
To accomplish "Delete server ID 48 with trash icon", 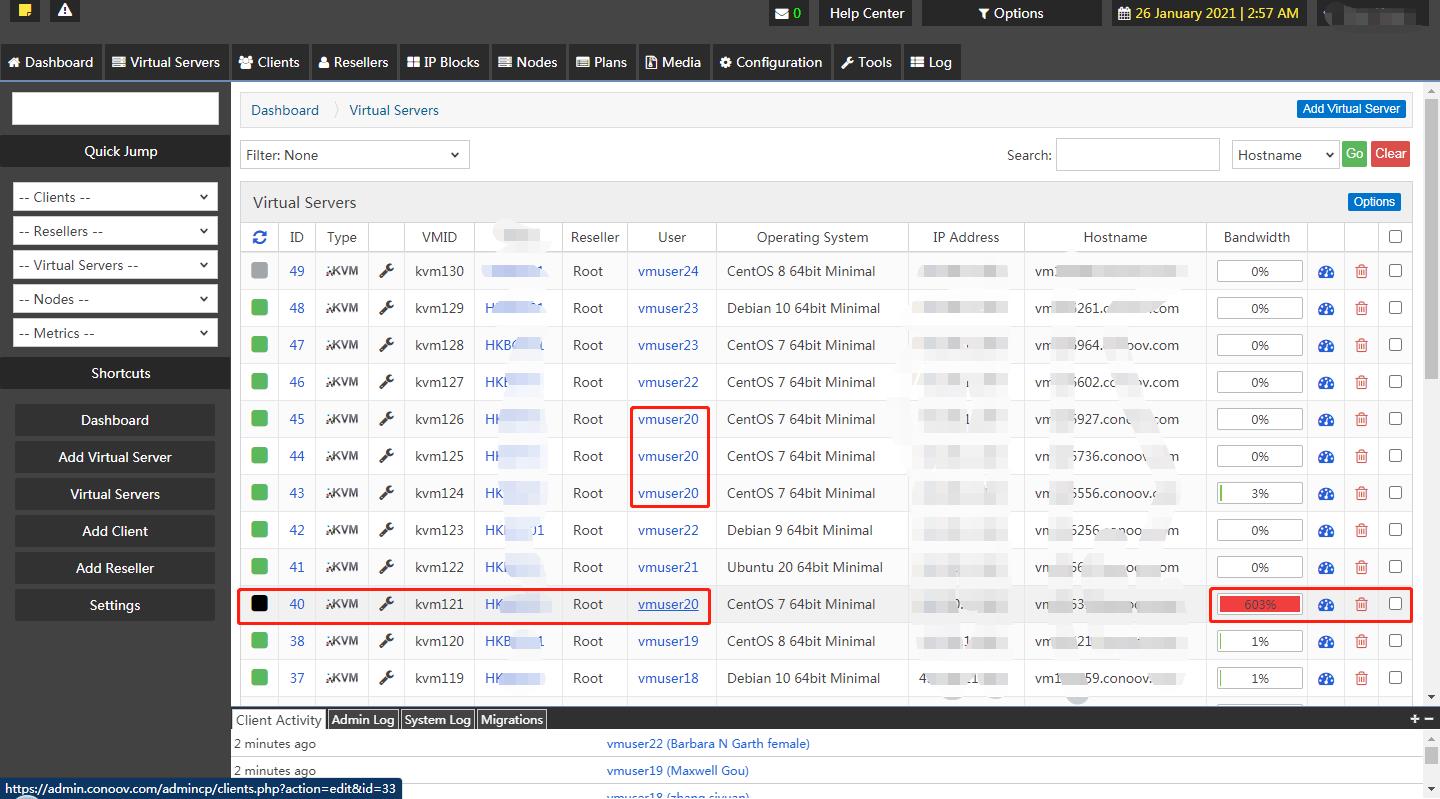I will pos(1361,308).
